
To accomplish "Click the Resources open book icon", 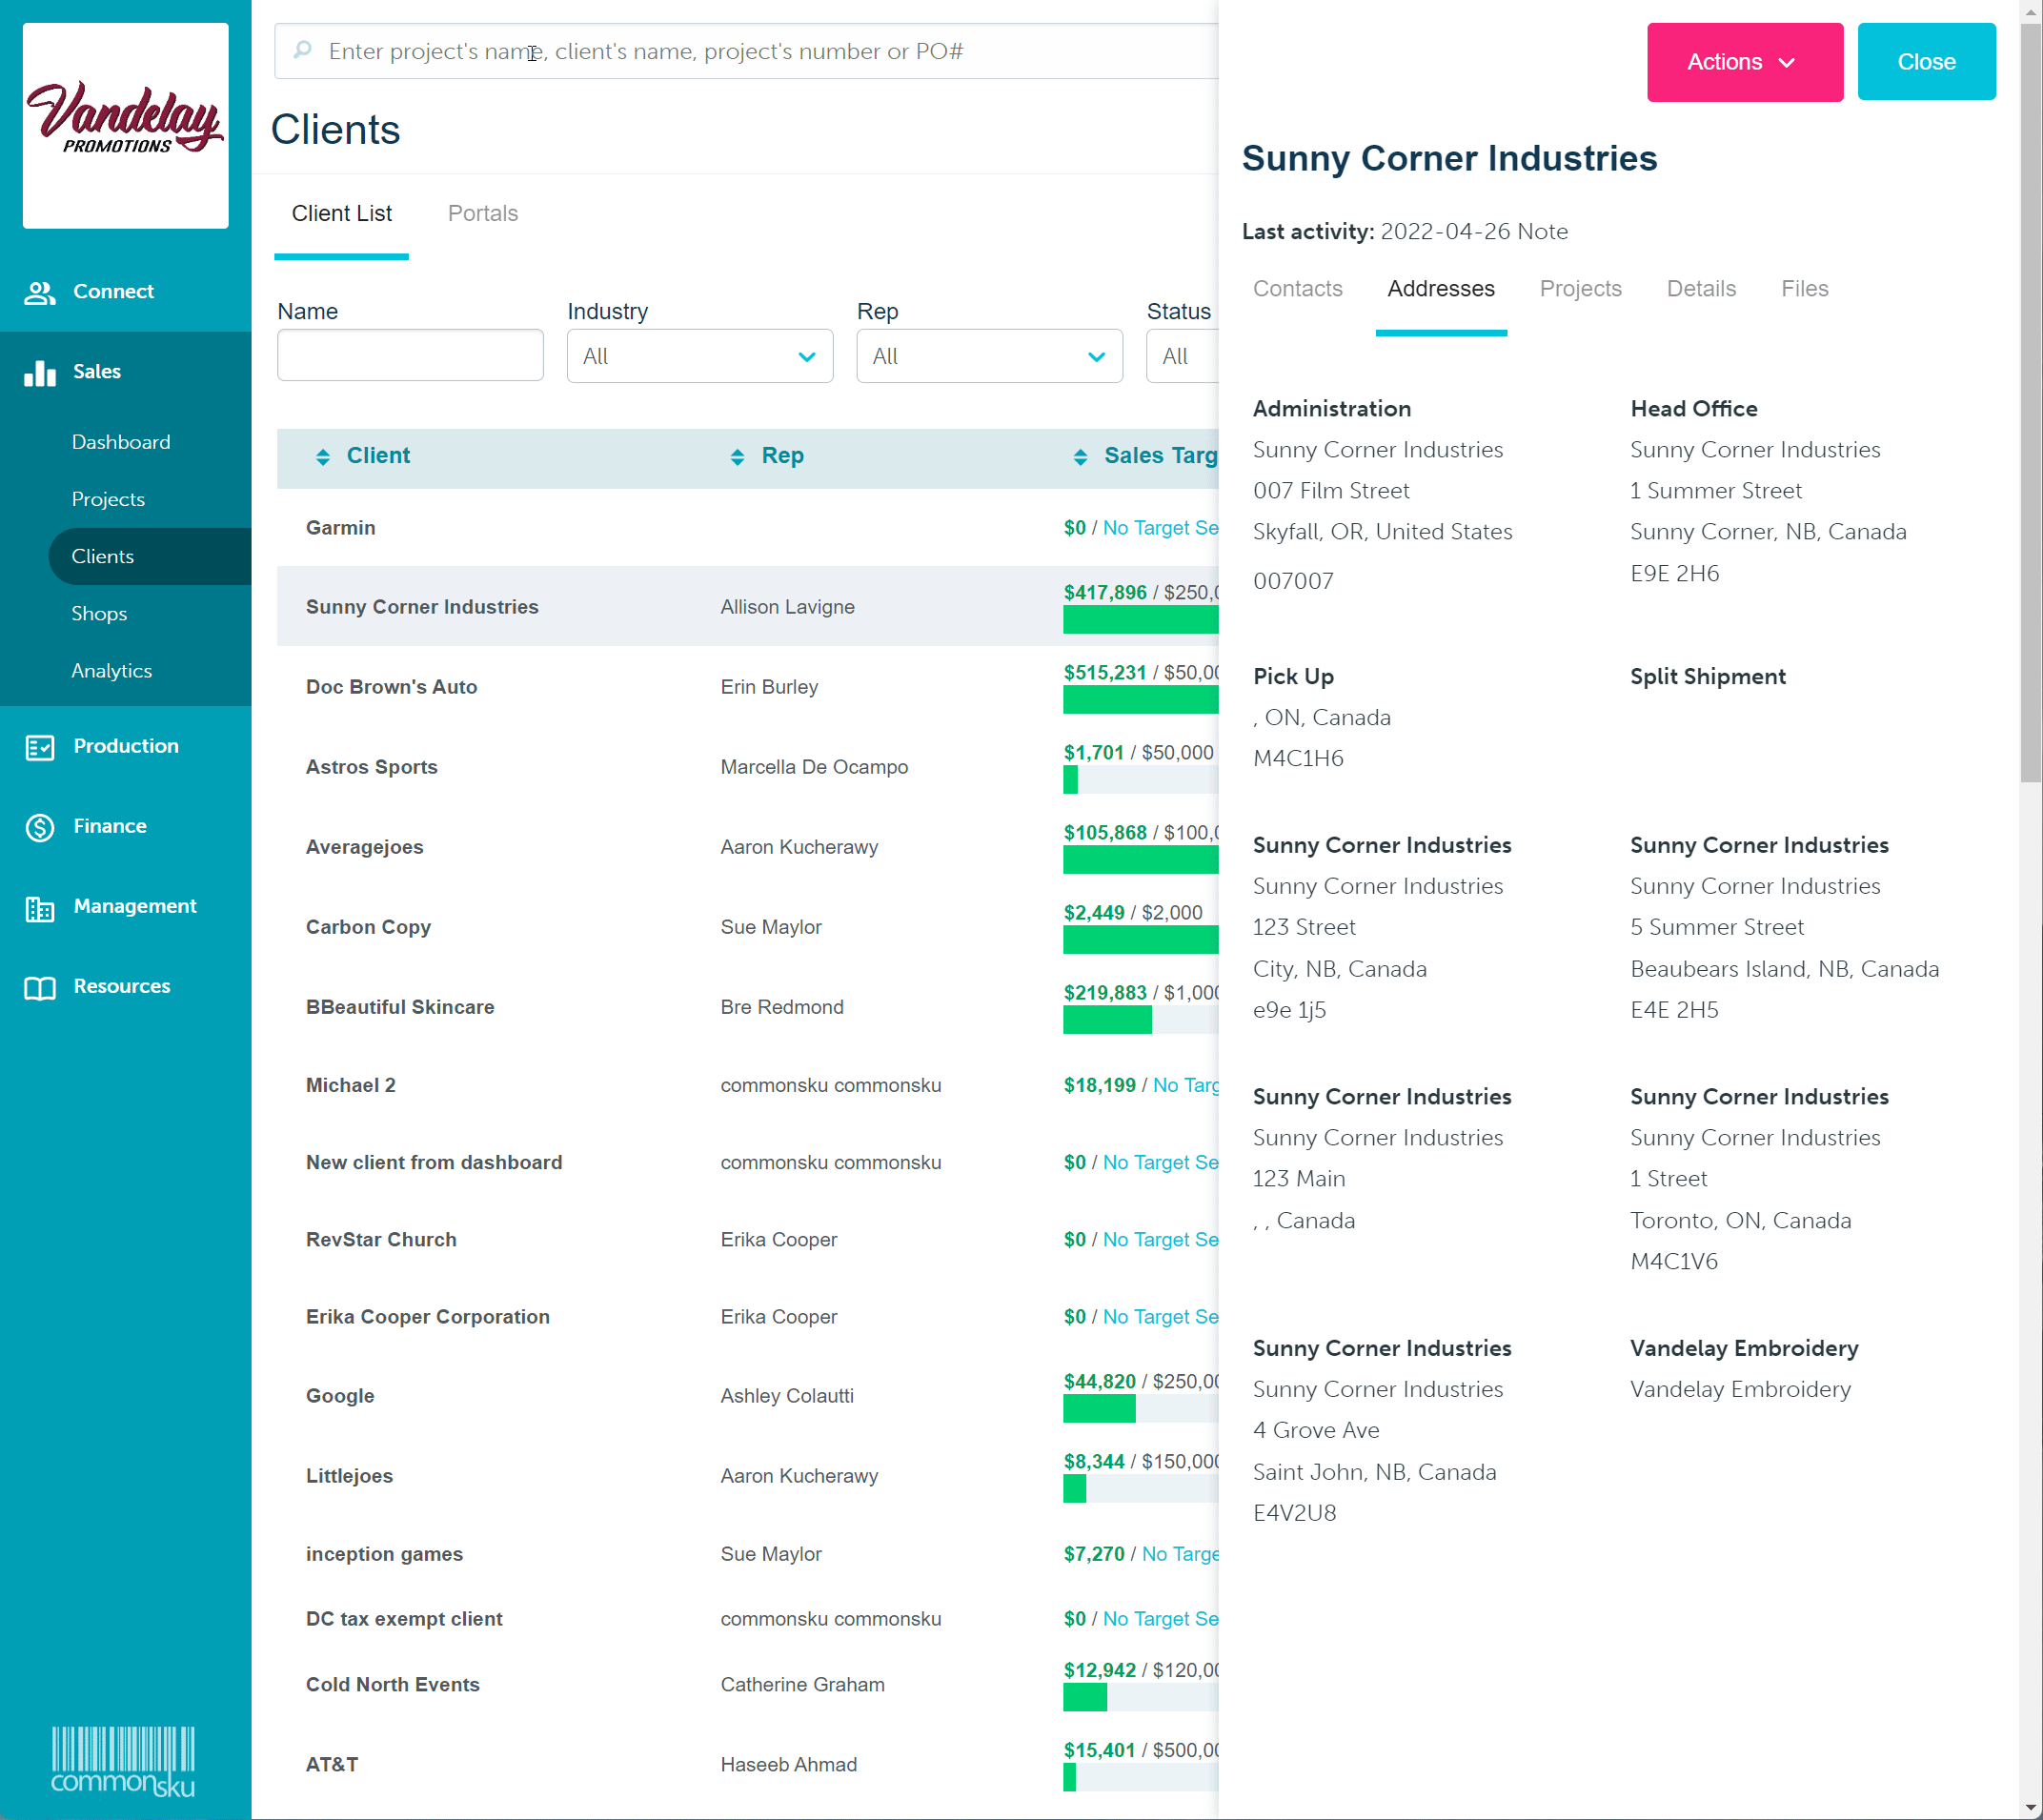I will pyautogui.click(x=40, y=987).
